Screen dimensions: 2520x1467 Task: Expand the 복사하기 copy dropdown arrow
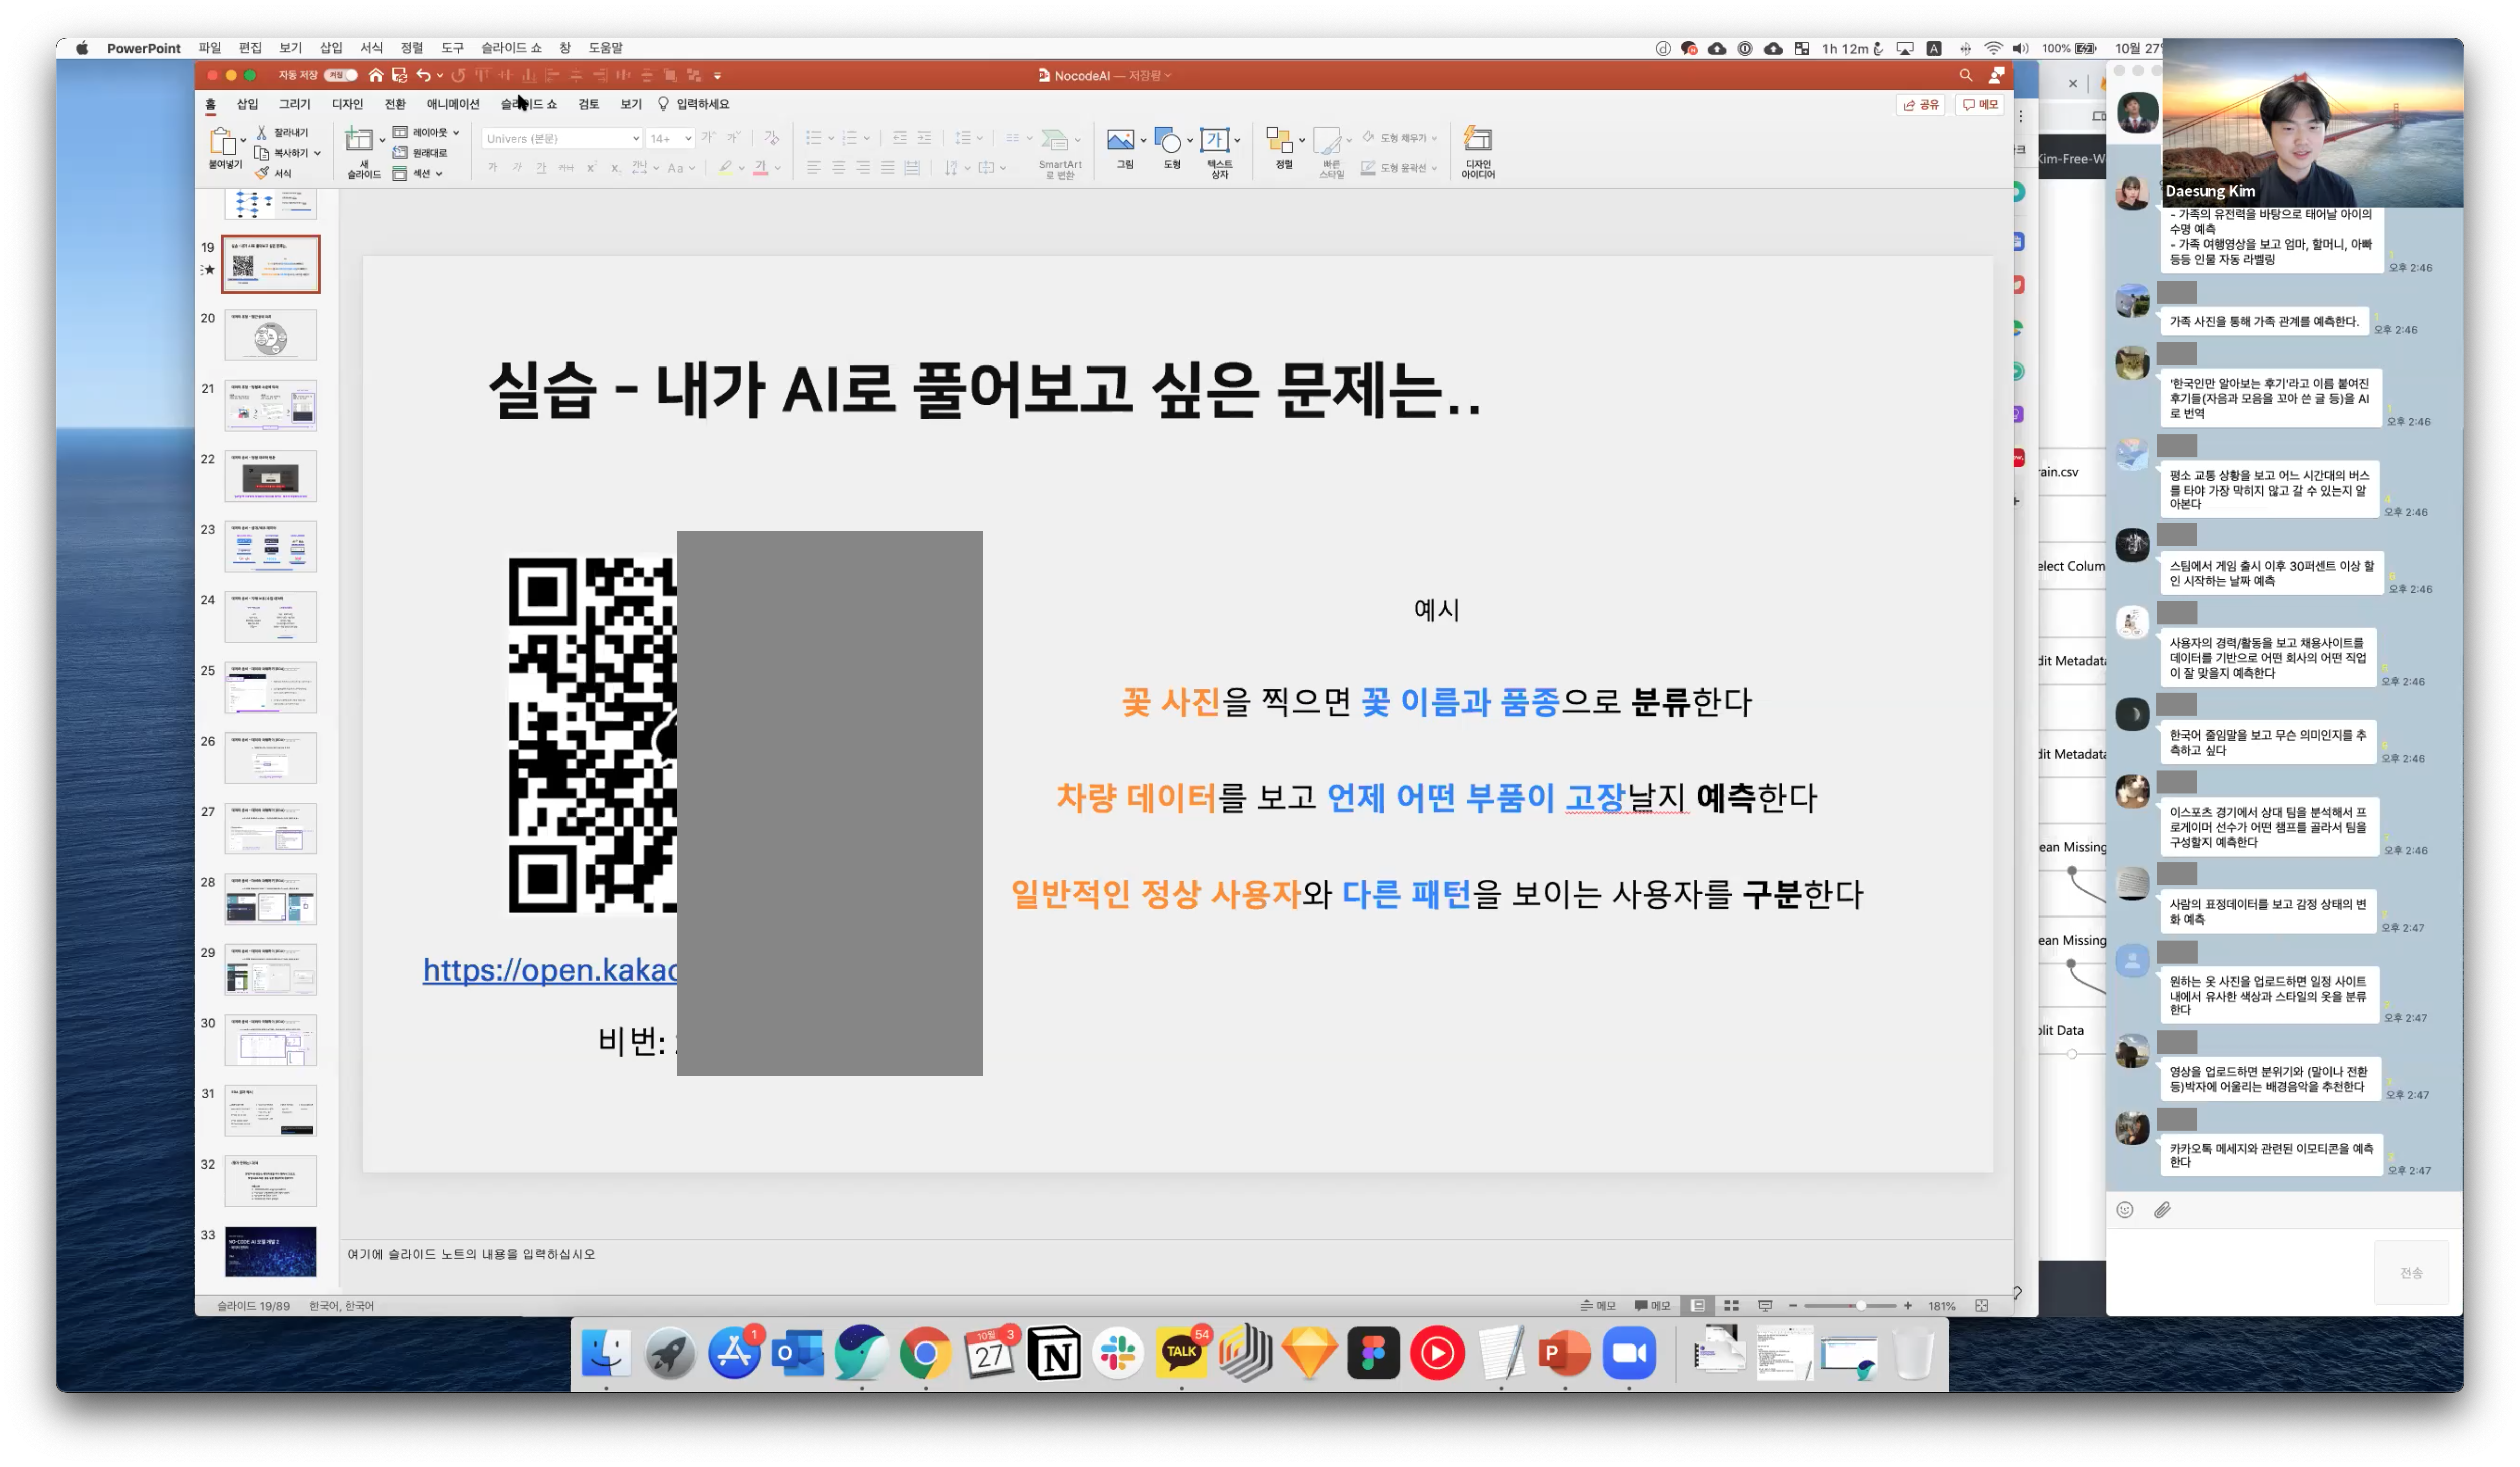[x=317, y=153]
